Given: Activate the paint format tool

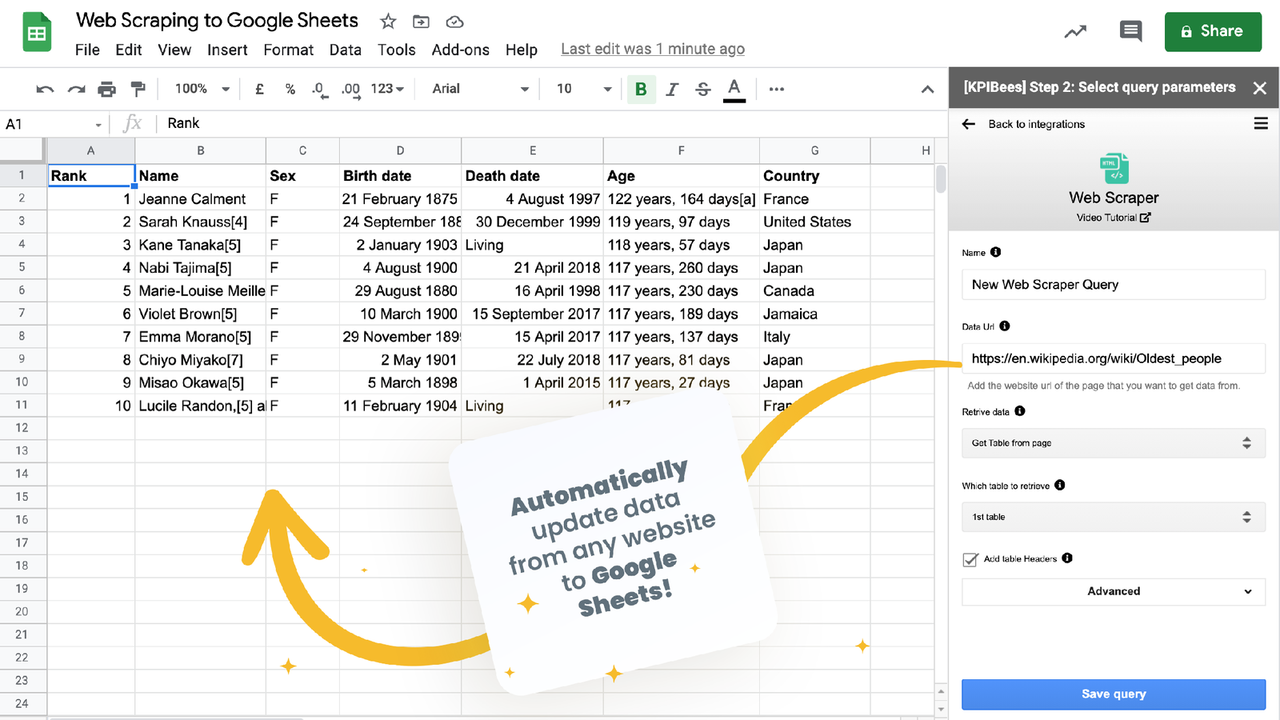Looking at the screenshot, I should 138,89.
